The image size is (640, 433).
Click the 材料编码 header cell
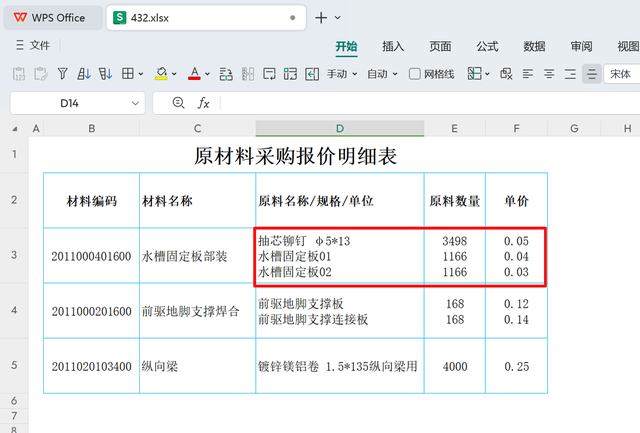point(91,200)
